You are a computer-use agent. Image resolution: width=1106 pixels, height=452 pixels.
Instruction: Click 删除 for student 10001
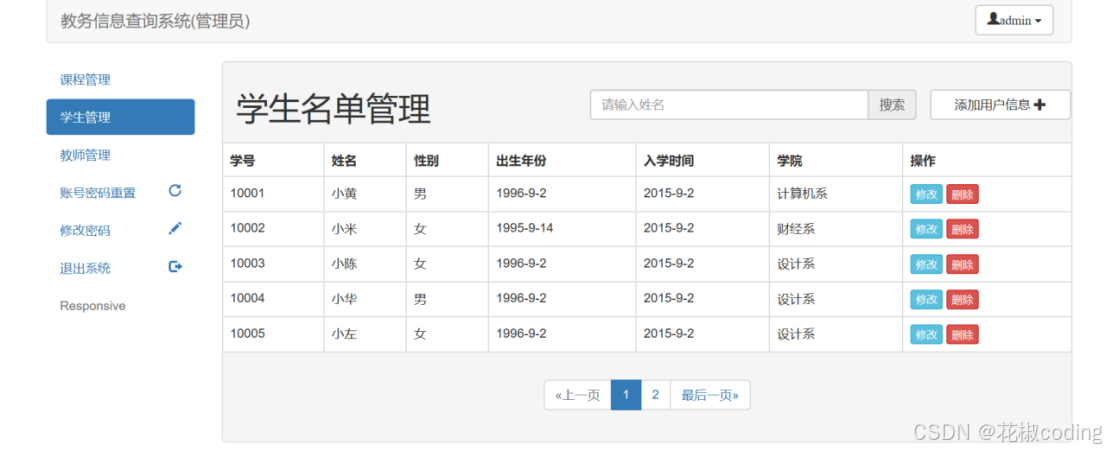click(962, 194)
